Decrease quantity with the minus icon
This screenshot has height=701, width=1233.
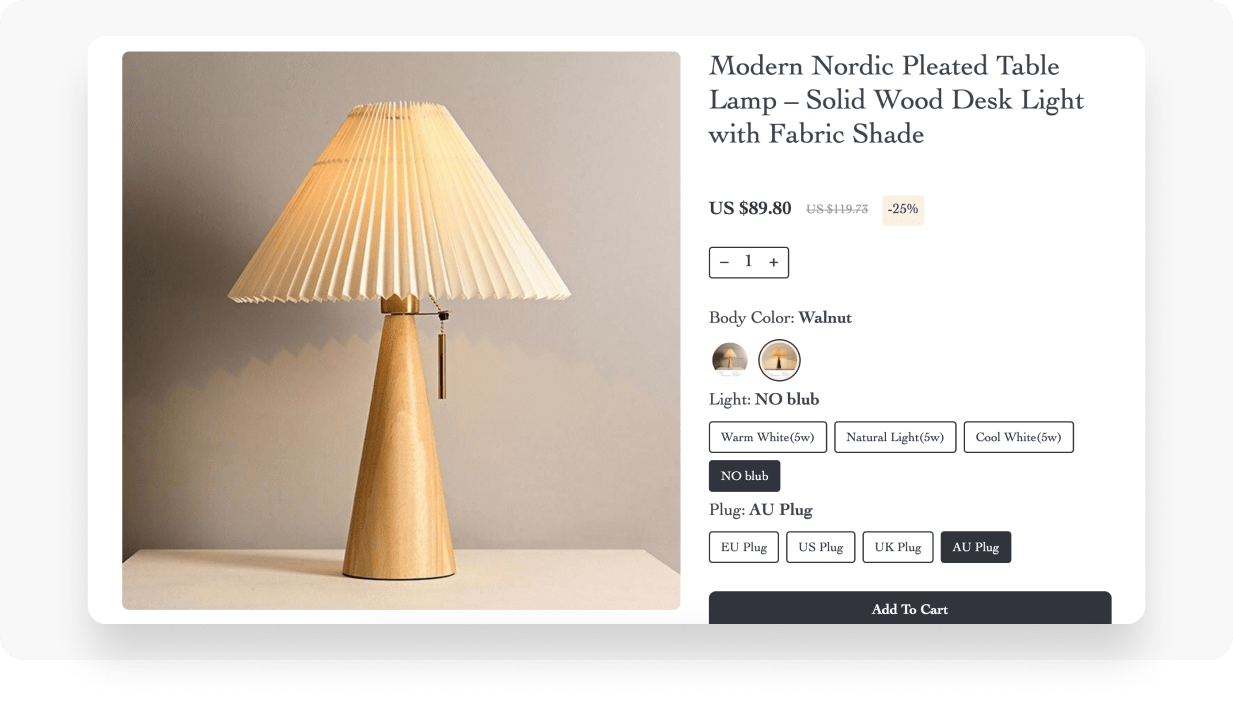click(724, 263)
